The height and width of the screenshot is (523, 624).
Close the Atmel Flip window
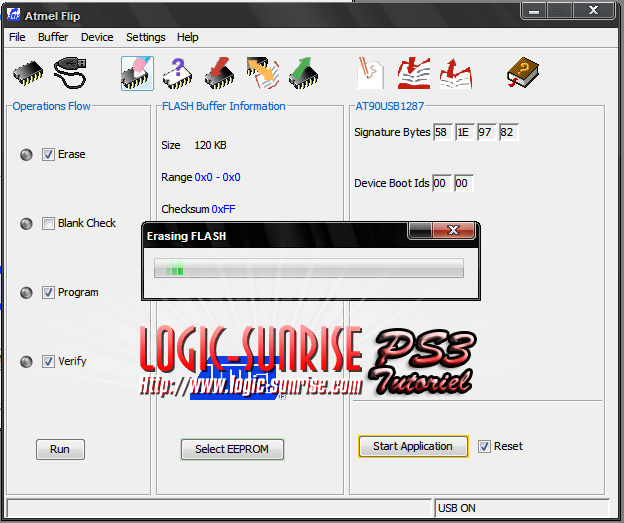(x=593, y=10)
